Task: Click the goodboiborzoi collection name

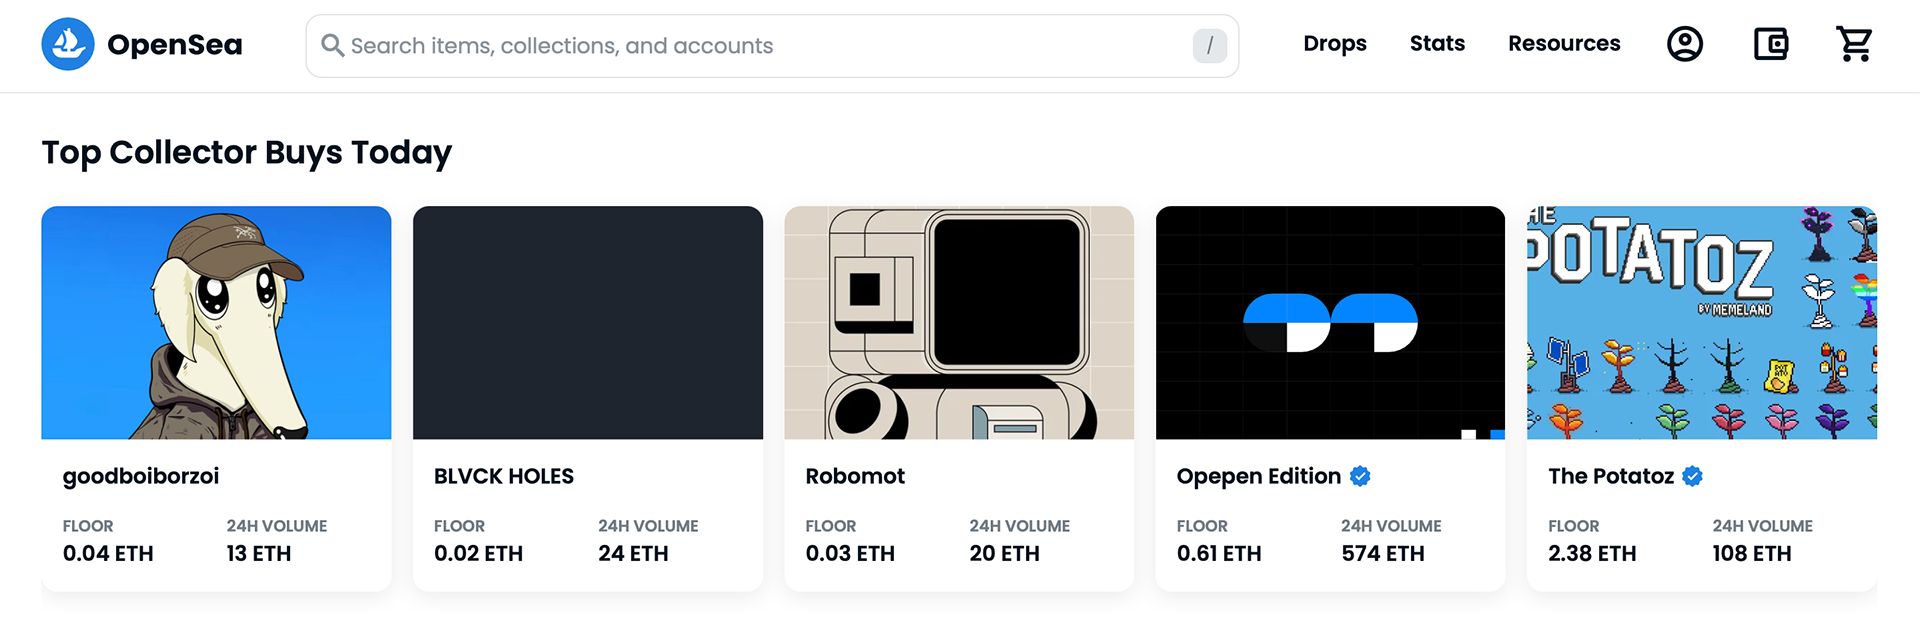Action: [141, 477]
